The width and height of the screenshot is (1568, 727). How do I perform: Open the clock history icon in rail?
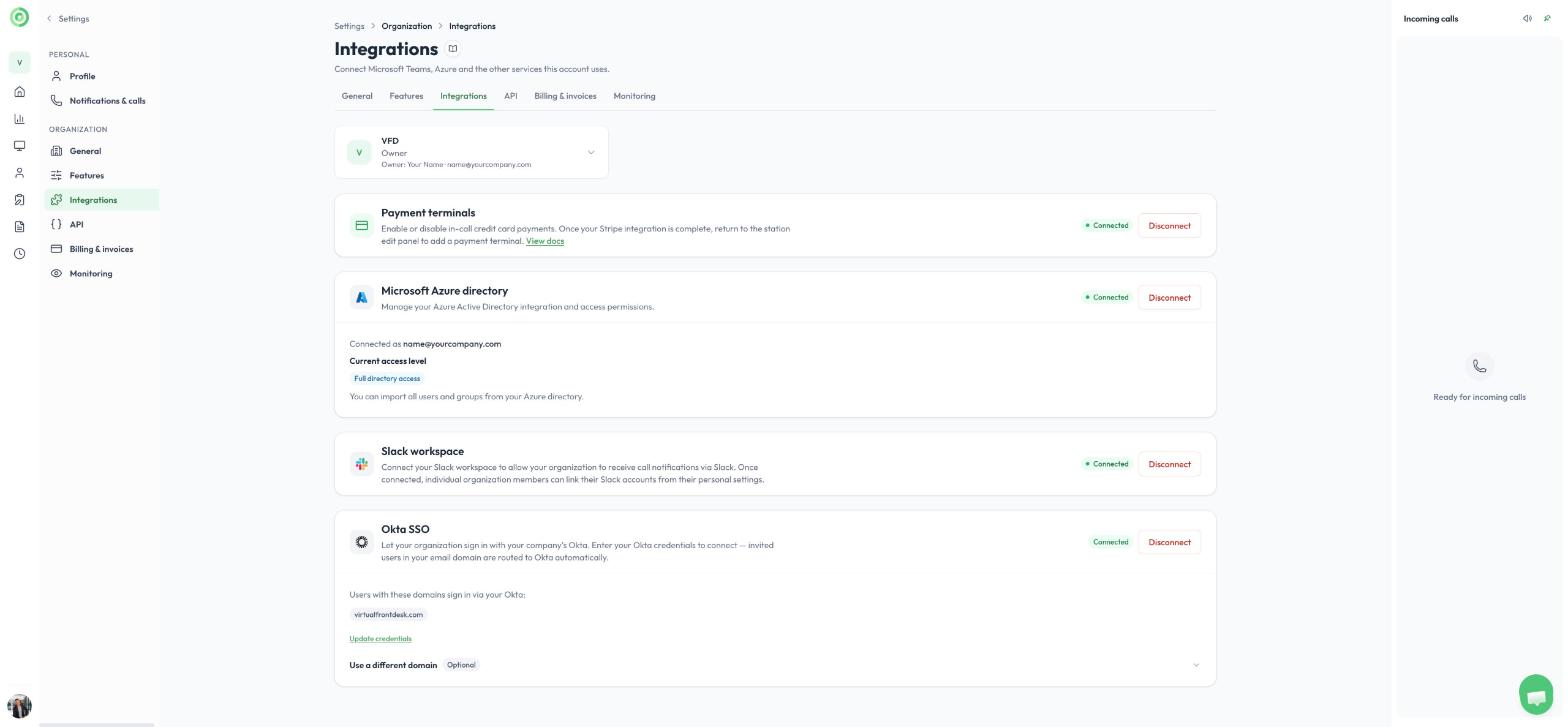tap(19, 254)
